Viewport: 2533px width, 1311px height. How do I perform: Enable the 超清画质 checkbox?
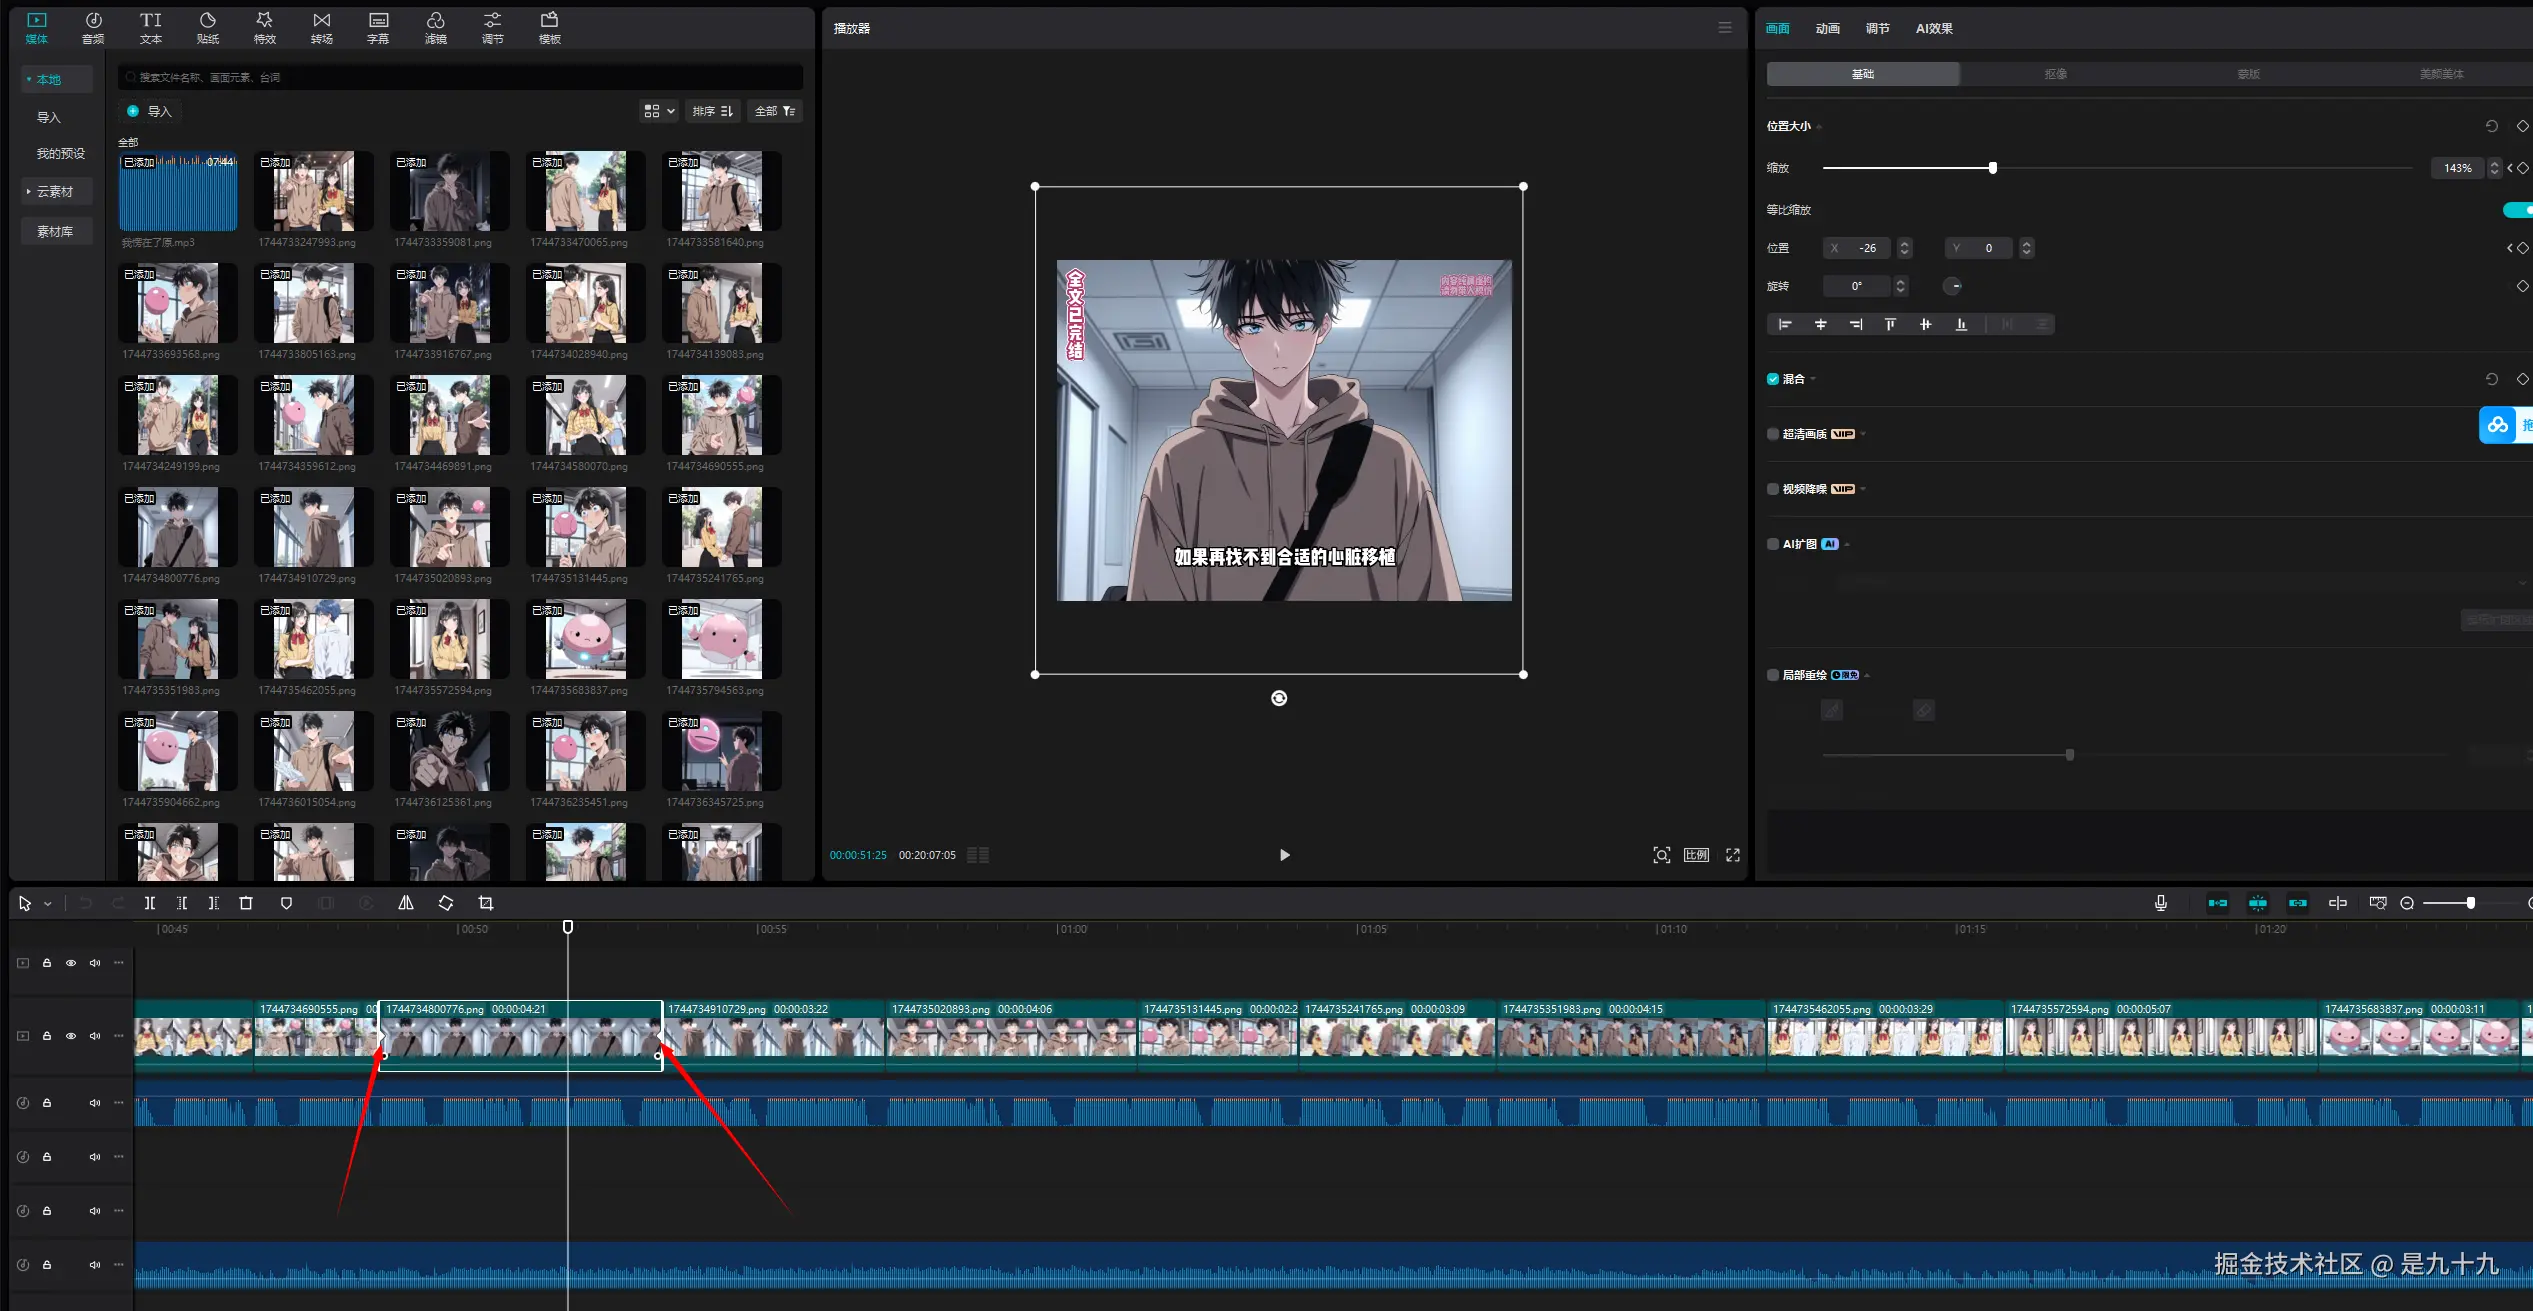tap(1773, 434)
